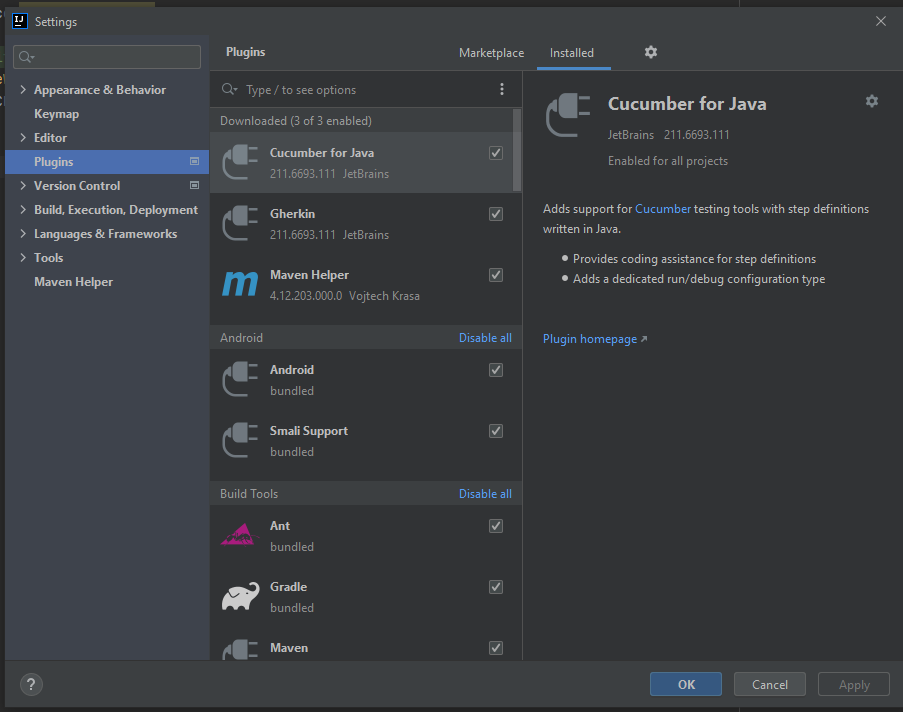Click the Maven plugin icon at list bottom
The width and height of the screenshot is (903, 712).
coord(240,650)
